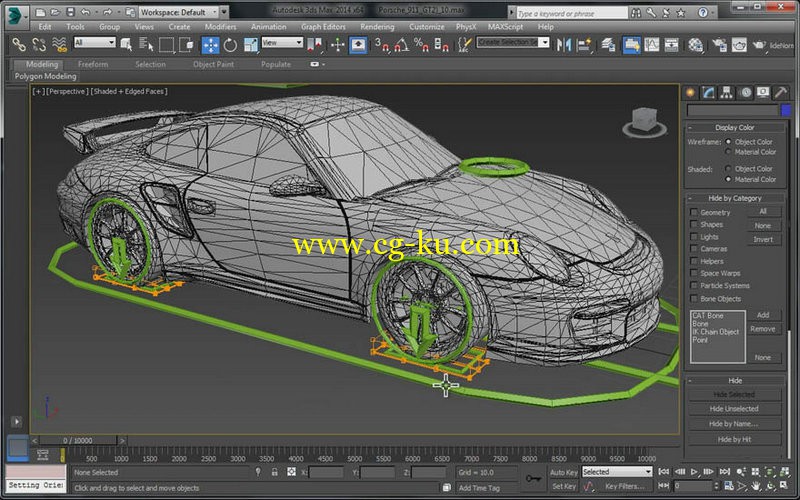
Task: Click the Hide by Hit button
Action: 734,439
